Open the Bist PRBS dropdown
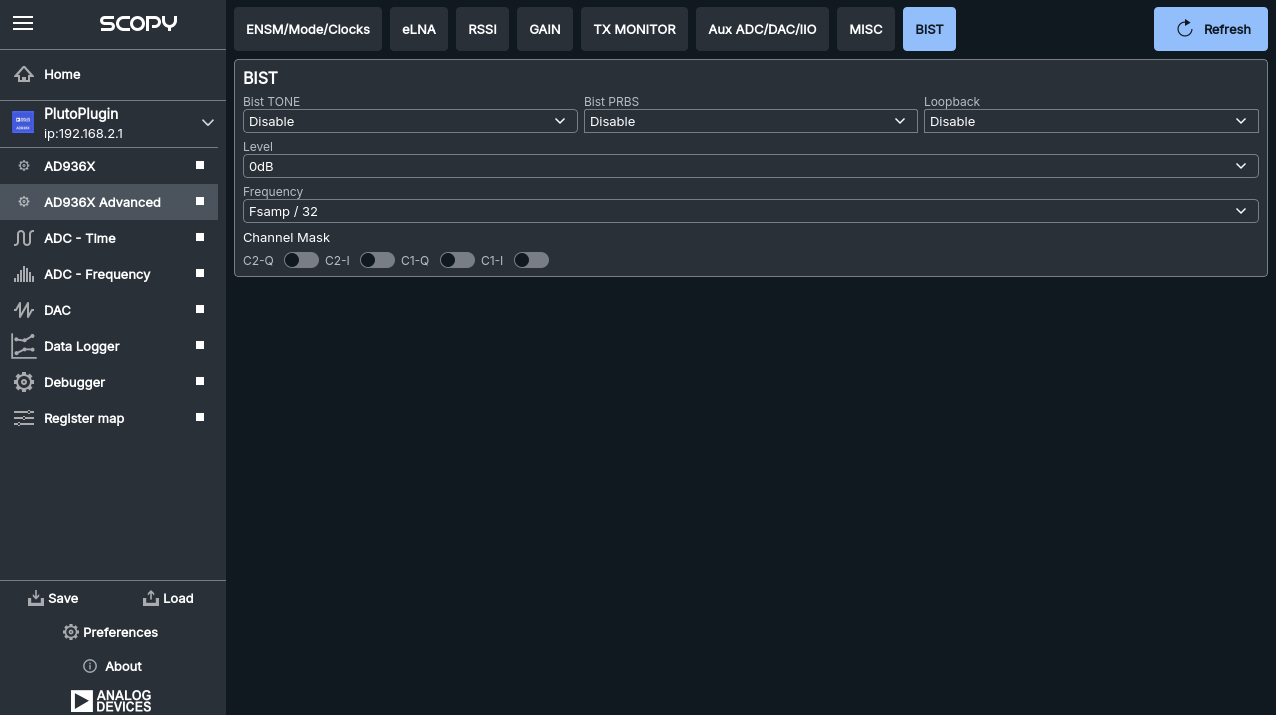 tap(751, 121)
